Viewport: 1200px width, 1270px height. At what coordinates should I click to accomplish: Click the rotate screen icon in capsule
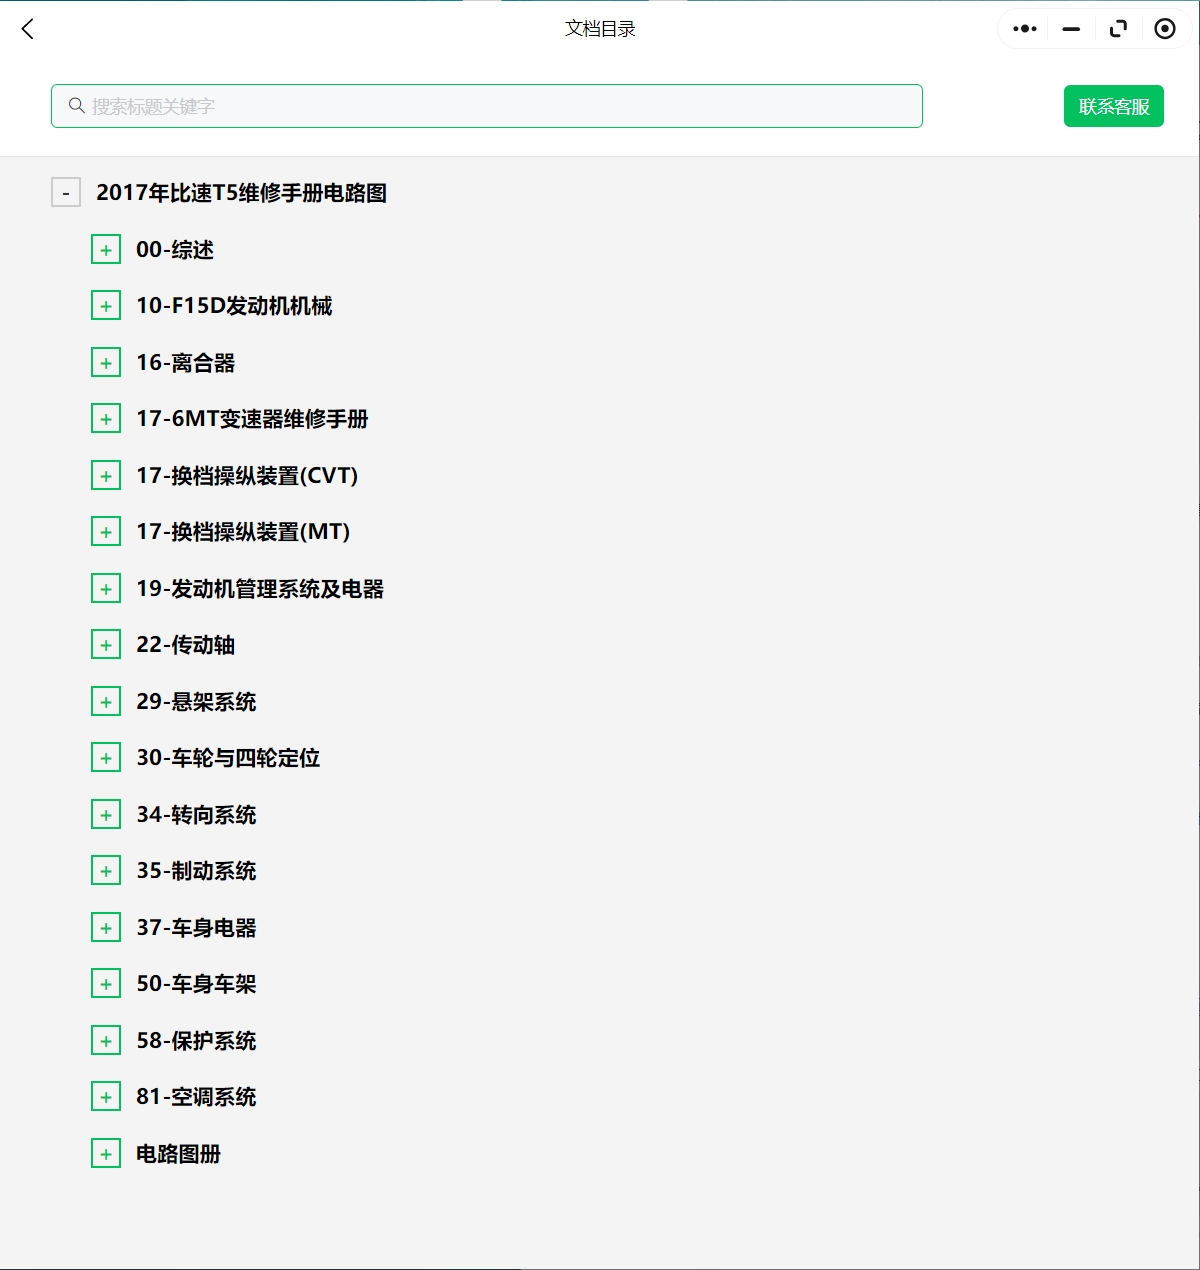[x=1118, y=29]
